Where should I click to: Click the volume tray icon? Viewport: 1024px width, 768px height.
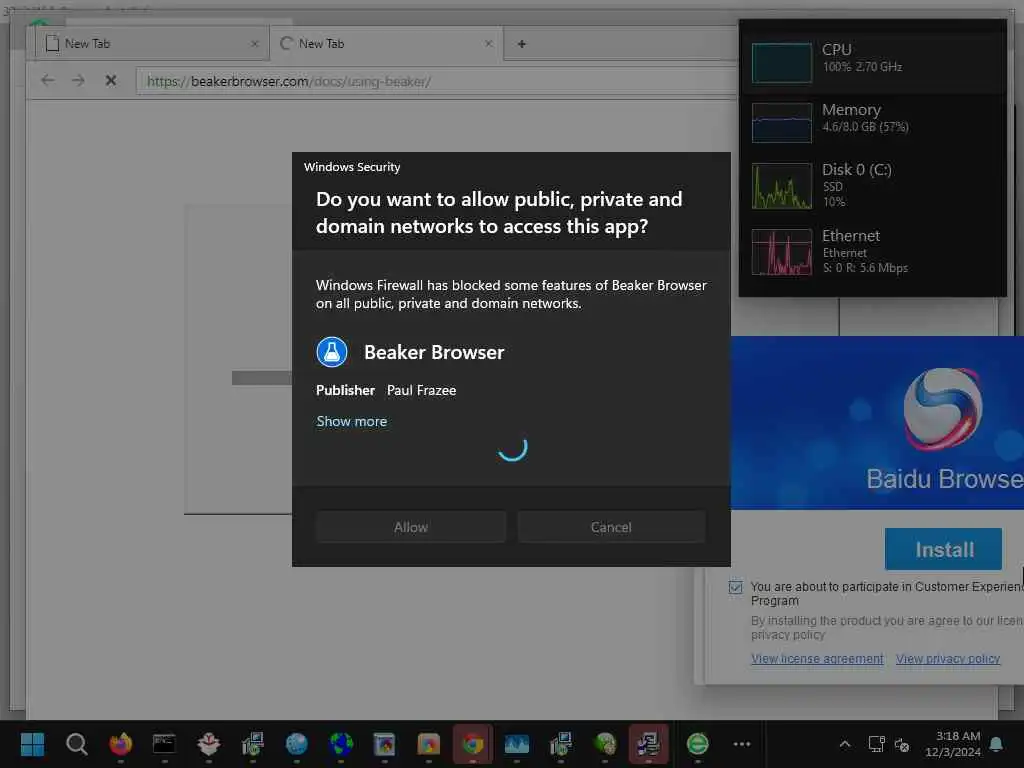pos(902,744)
